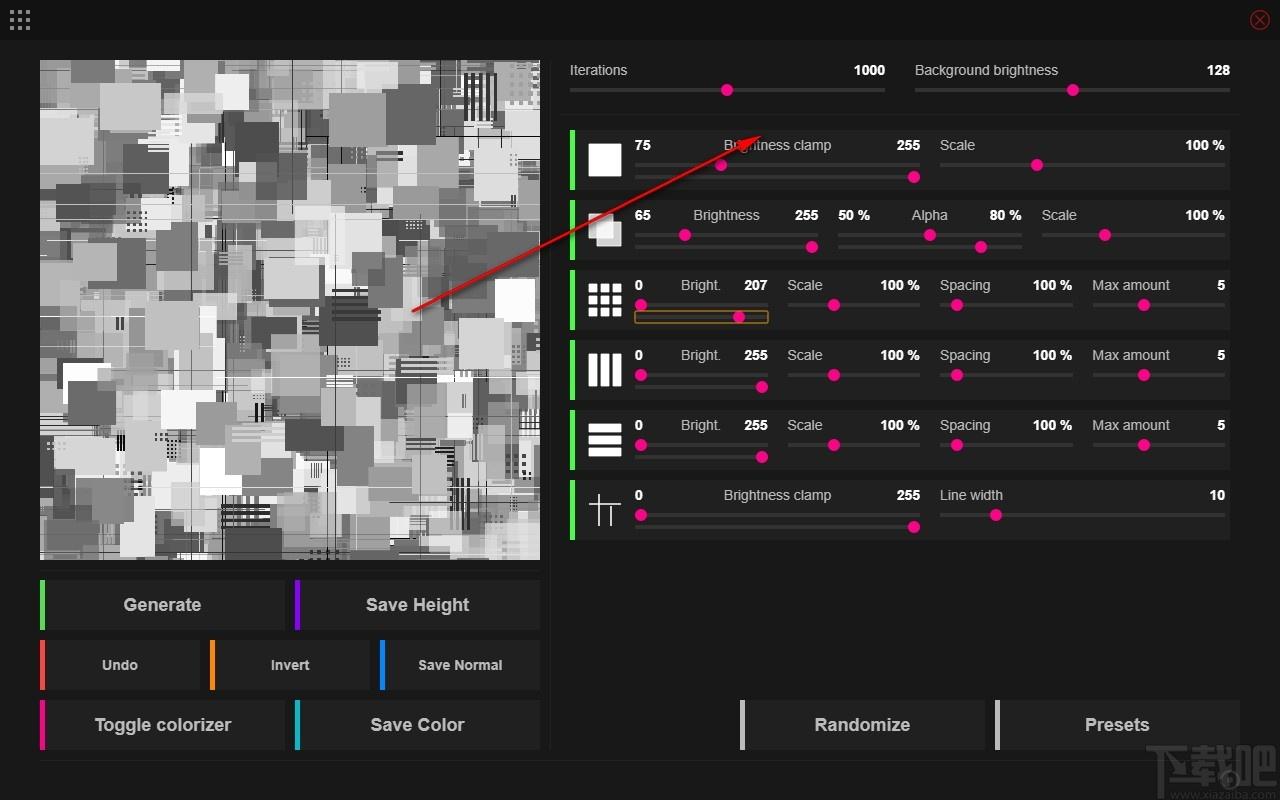
Task: Click the Toggle colorizer button
Action: (x=162, y=725)
